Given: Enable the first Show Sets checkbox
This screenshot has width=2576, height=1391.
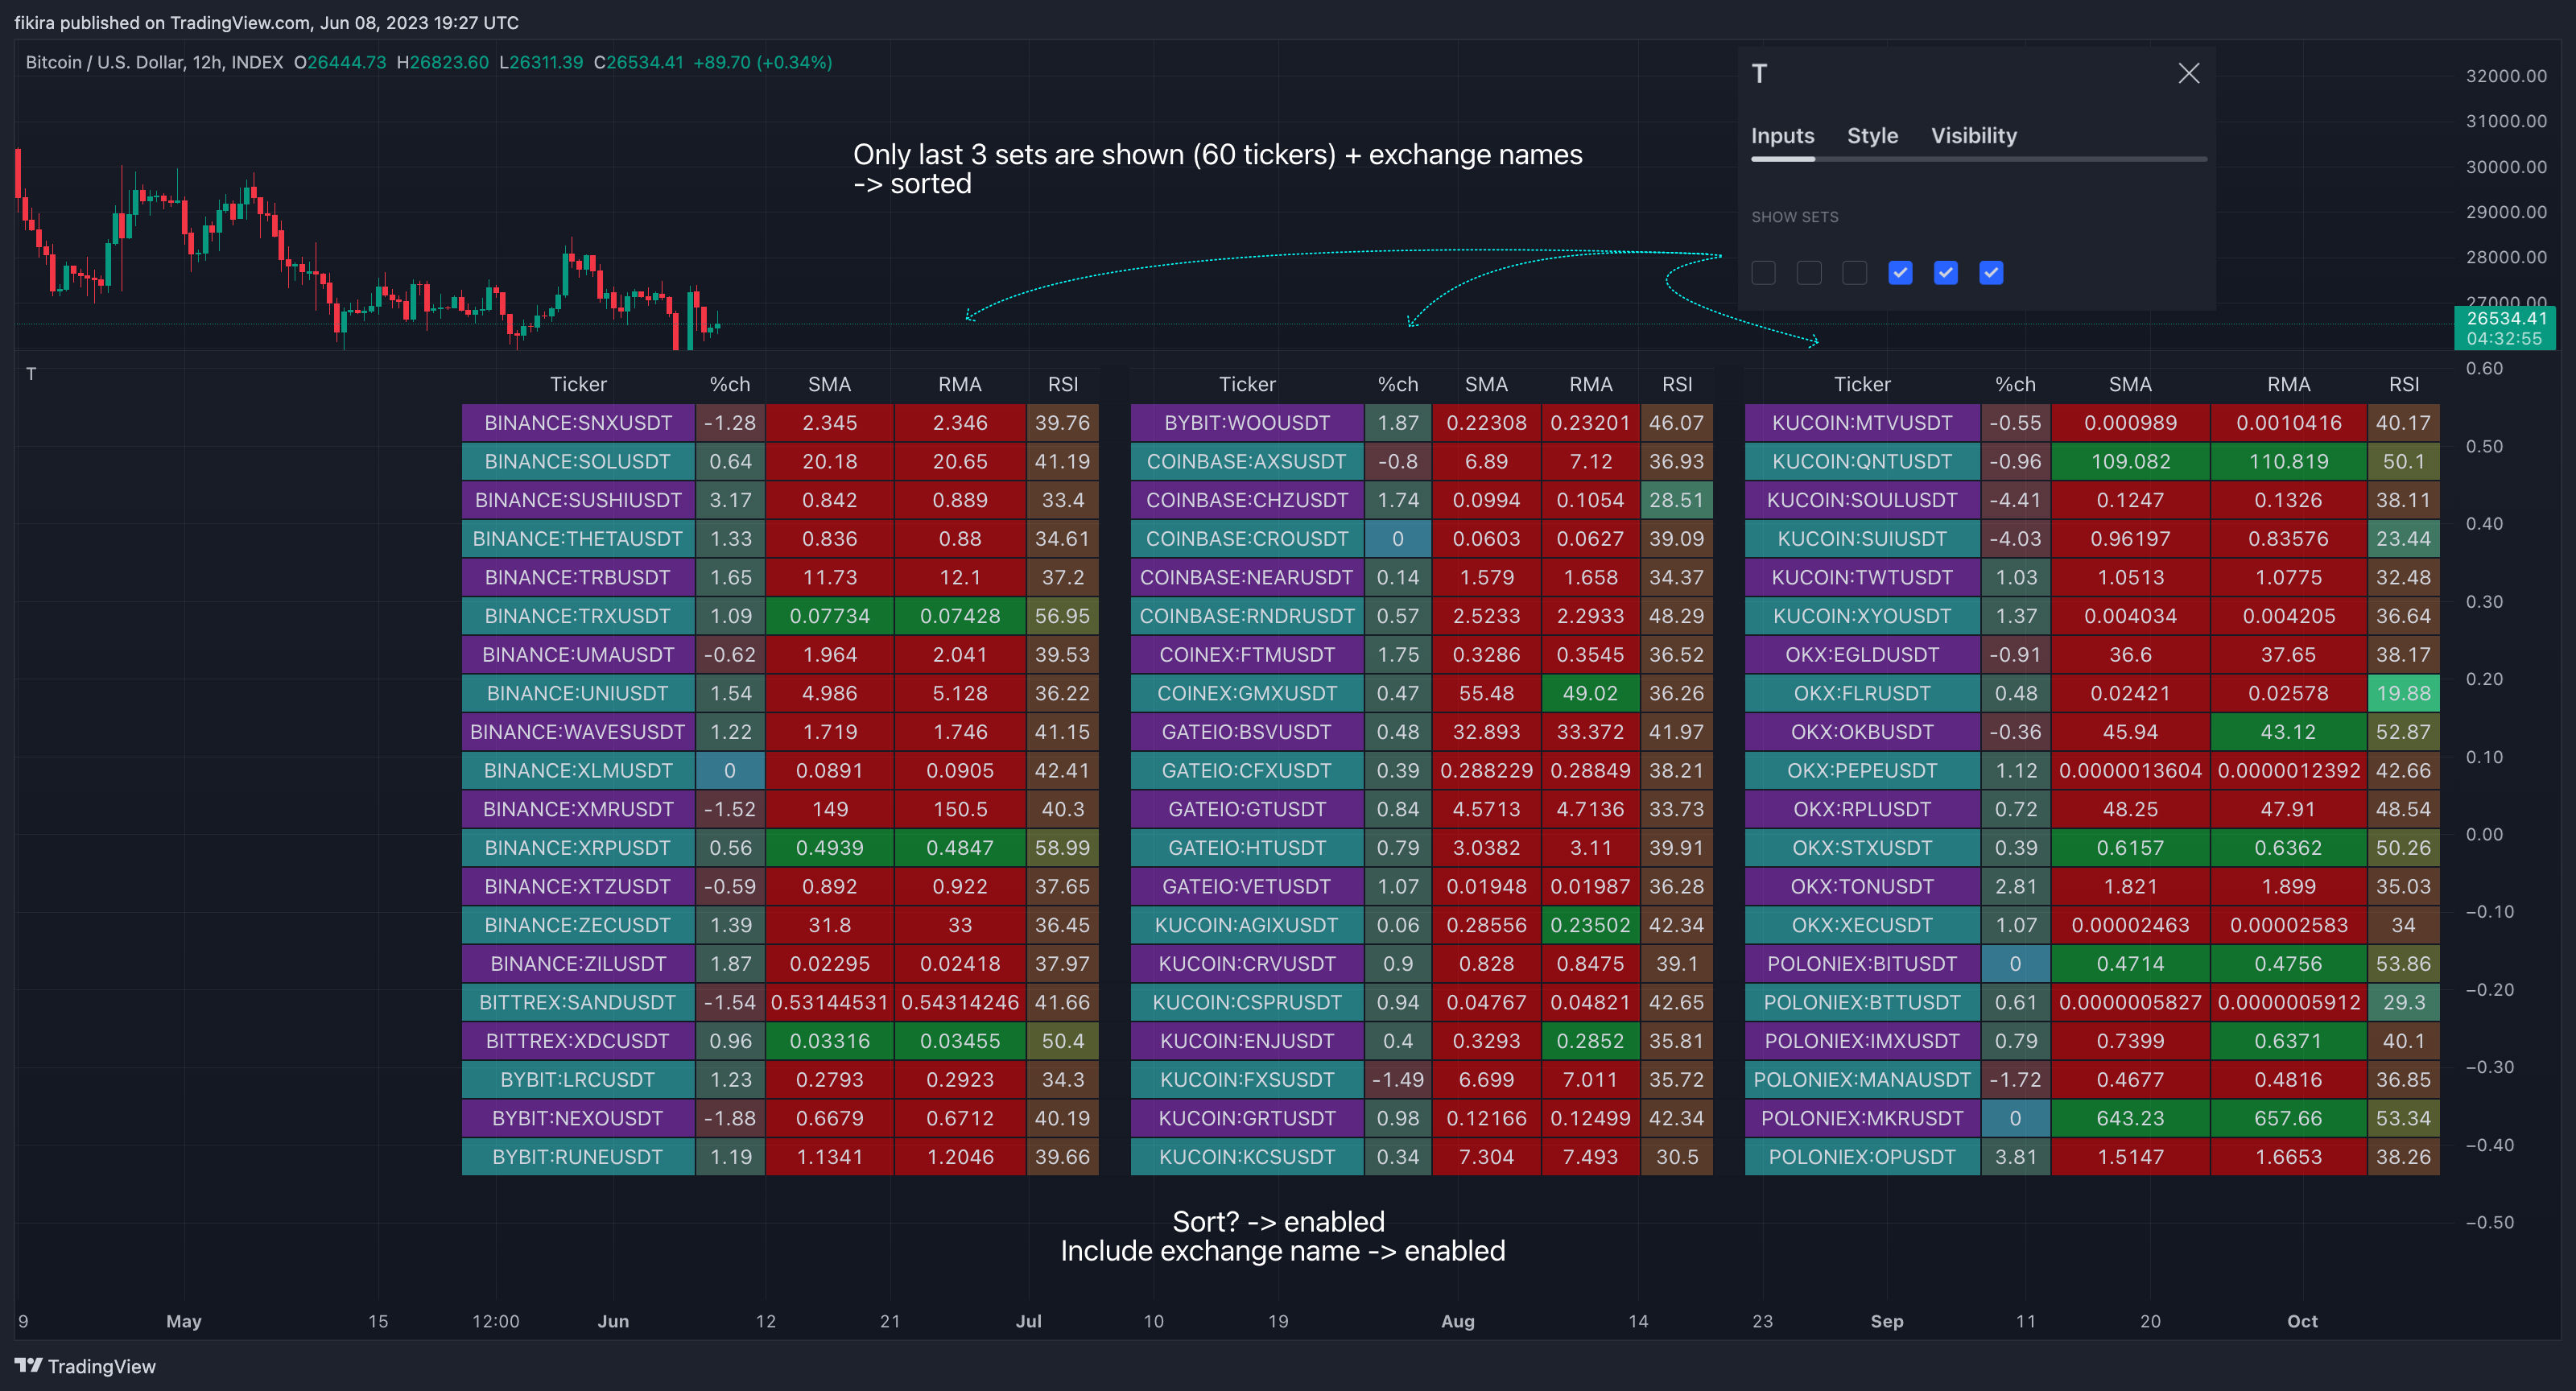Looking at the screenshot, I should click(1763, 273).
